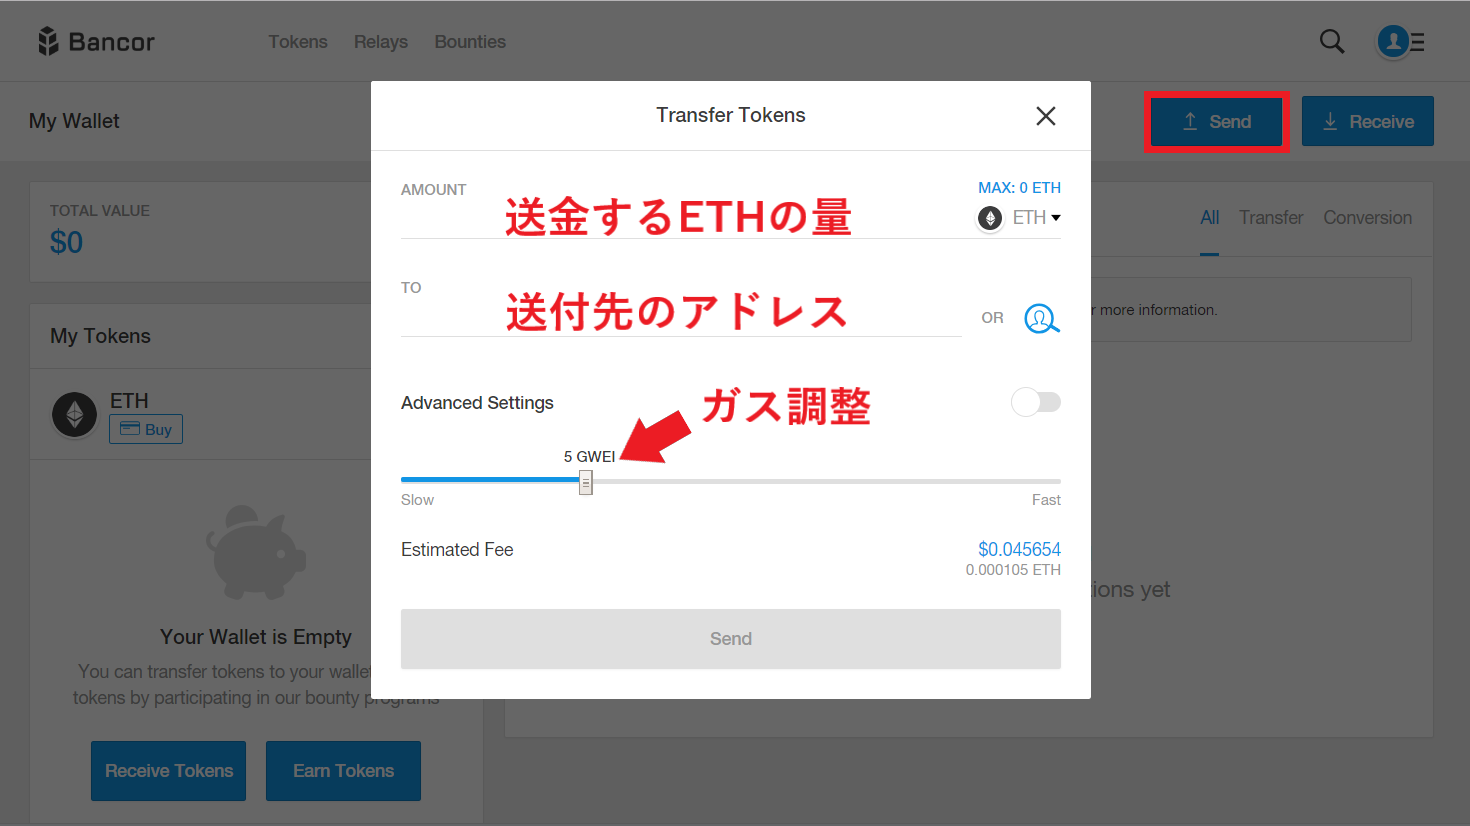
Task: Click the Receive button
Action: [1368, 122]
